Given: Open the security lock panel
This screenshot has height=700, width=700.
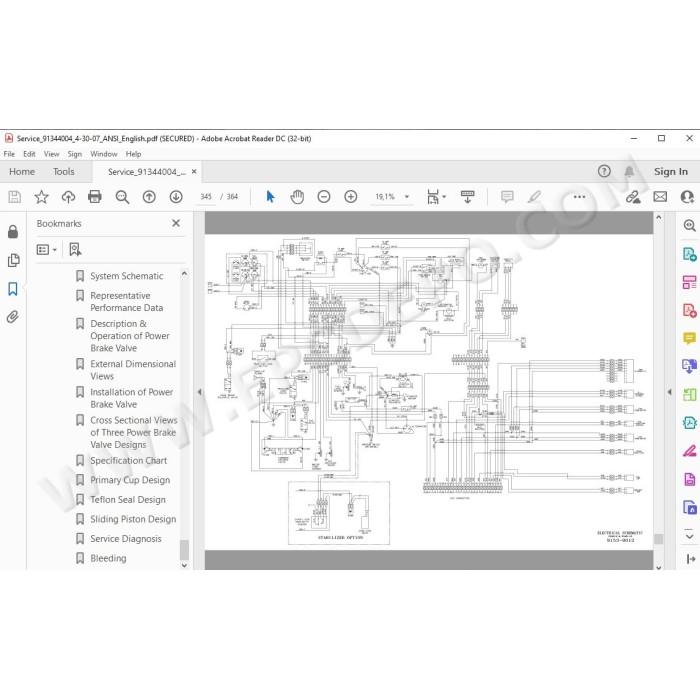Looking at the screenshot, I should [x=13, y=232].
